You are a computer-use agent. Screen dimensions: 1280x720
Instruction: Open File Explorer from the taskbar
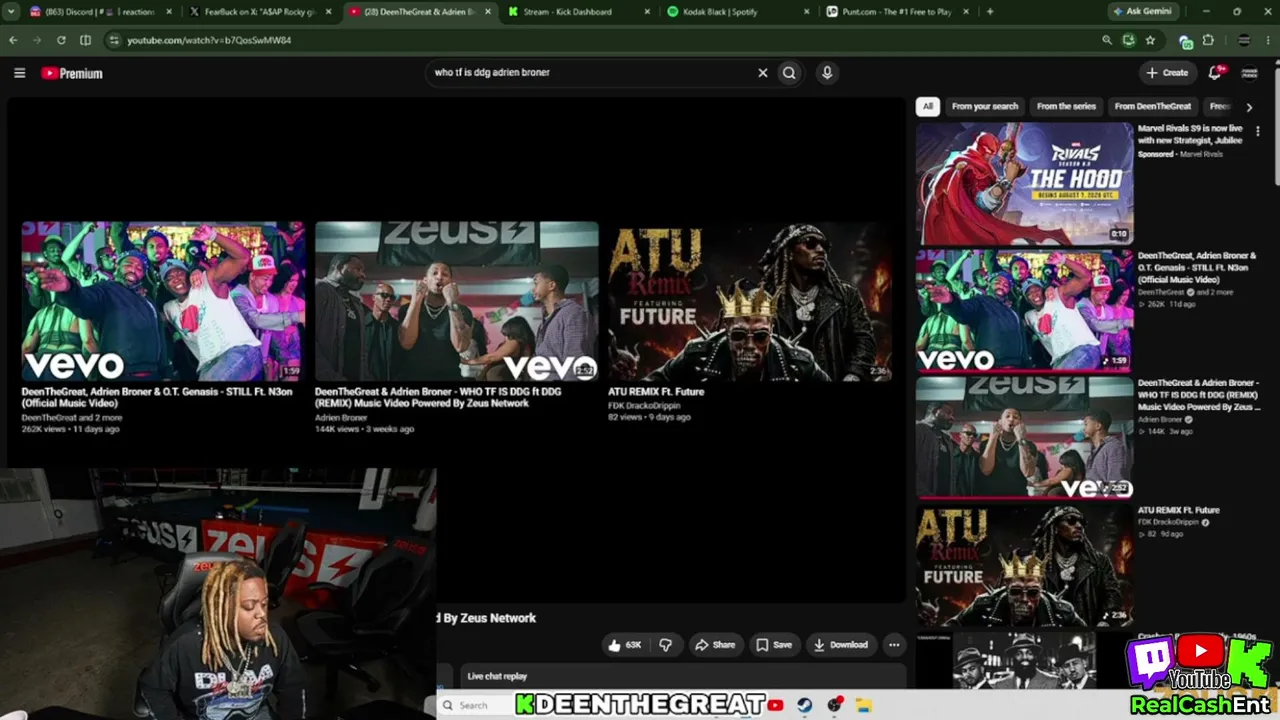pyautogui.click(x=864, y=705)
